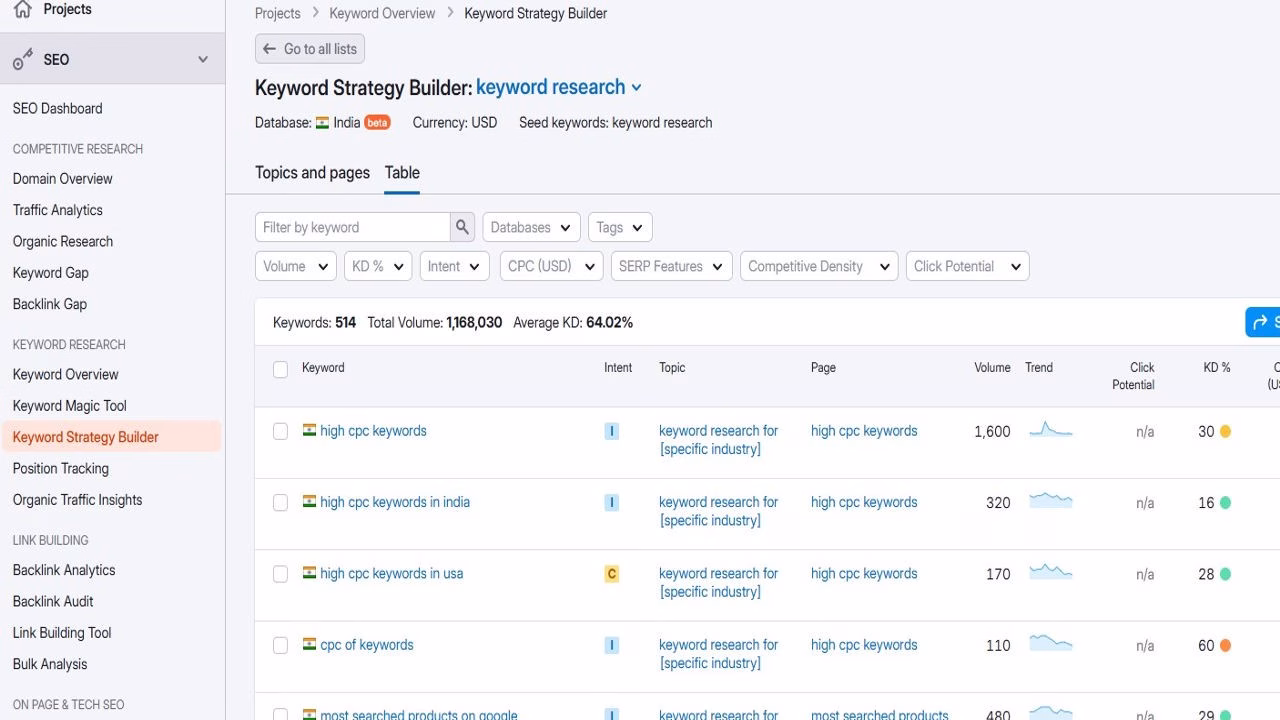Open the Volume filter dropdown
This screenshot has width=1280, height=720.
(295, 266)
